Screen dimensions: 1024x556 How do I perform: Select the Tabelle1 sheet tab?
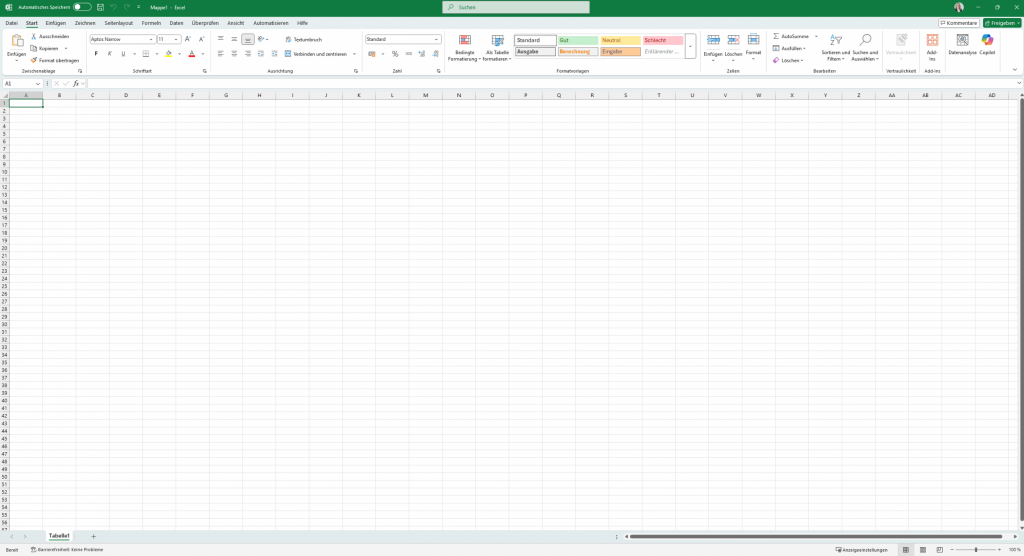59,536
